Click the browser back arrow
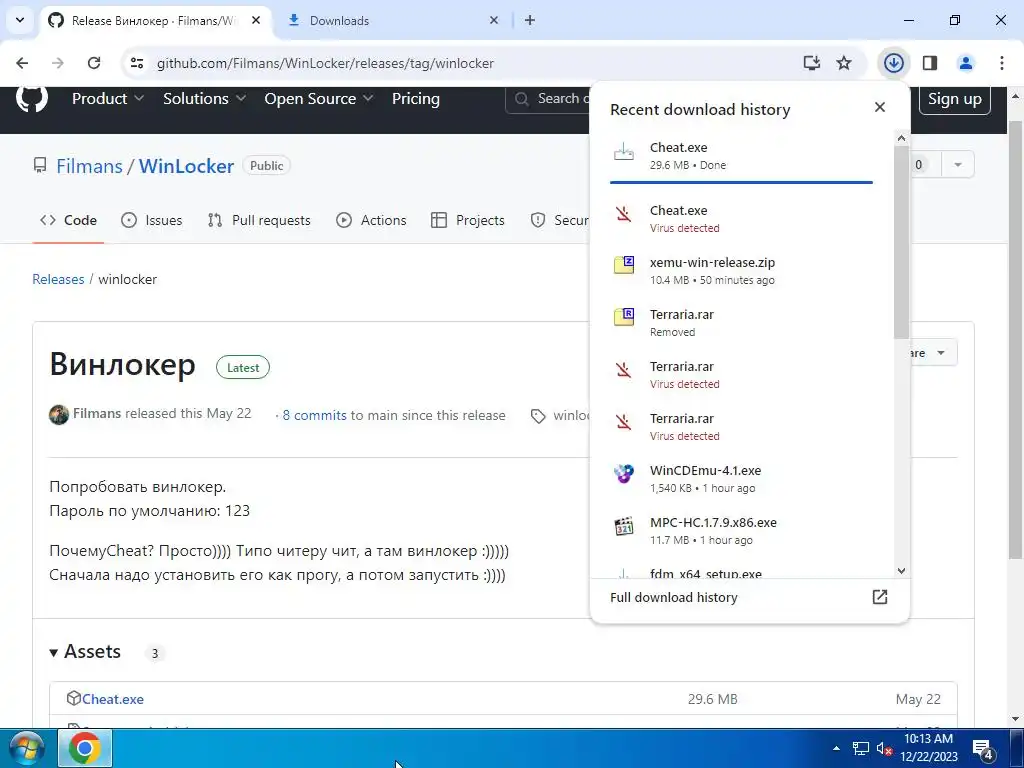This screenshot has width=1024, height=768. coord(22,63)
